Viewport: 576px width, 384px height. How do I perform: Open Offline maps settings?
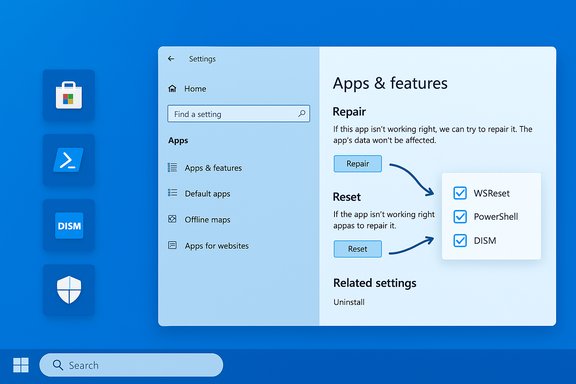tap(207, 220)
